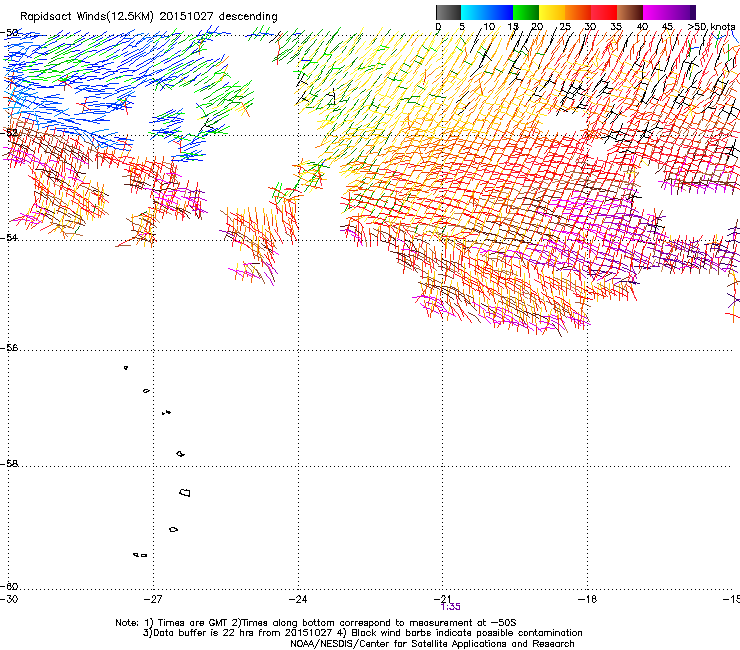The image size is (740, 650).
Task: Click the orange 25-30 knots legend swatch
Action: (x=578, y=12)
